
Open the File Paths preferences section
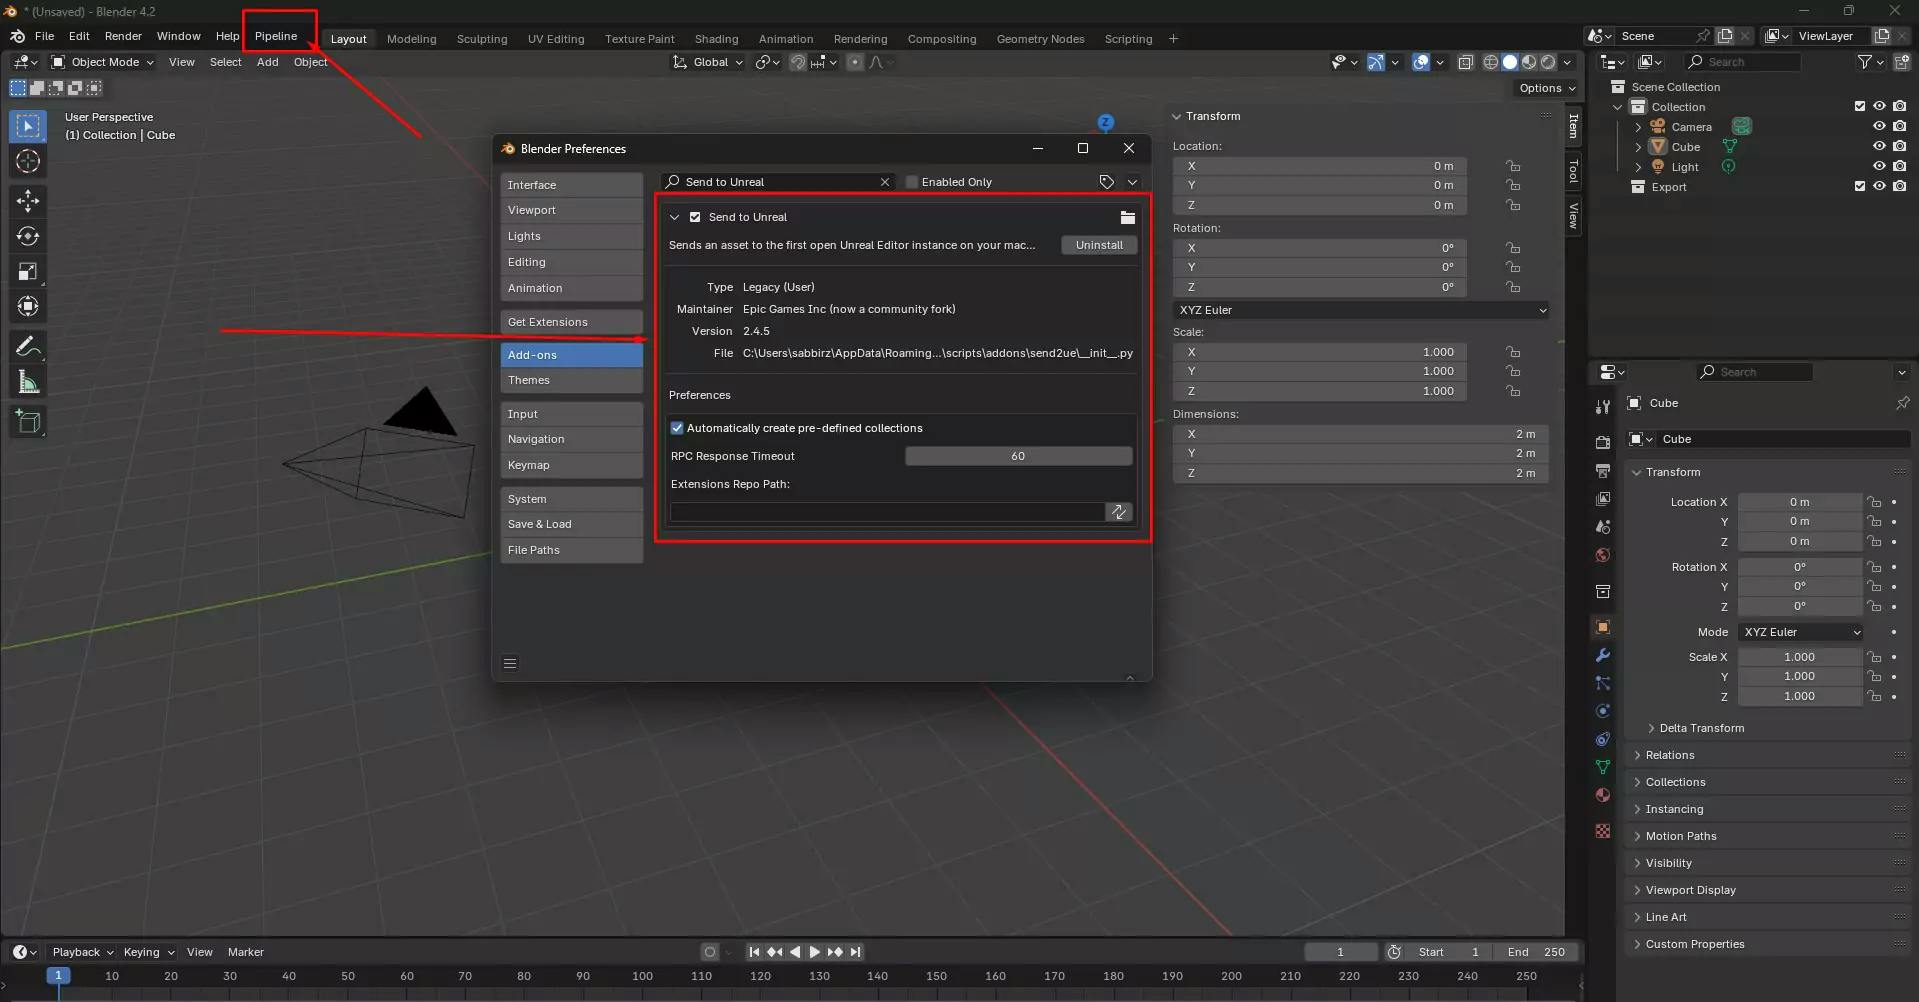tap(571, 550)
